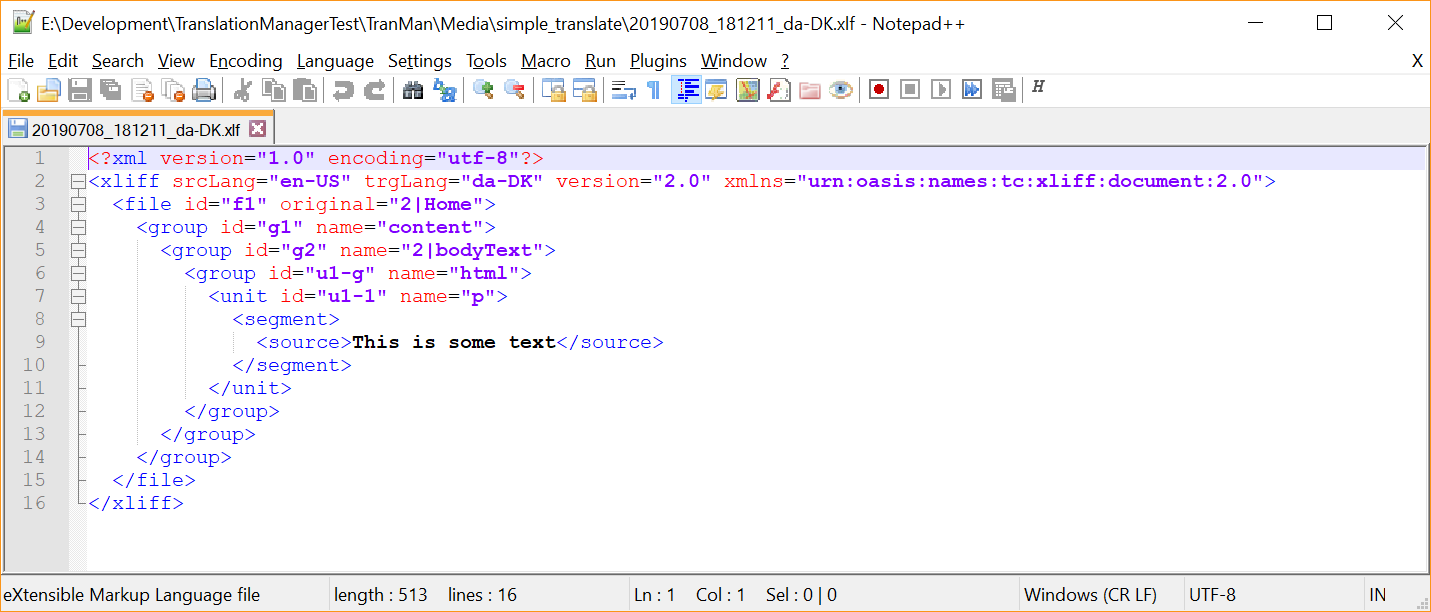The image size is (1431, 612).
Task: Click the Cut scissors icon
Action: pos(242,90)
